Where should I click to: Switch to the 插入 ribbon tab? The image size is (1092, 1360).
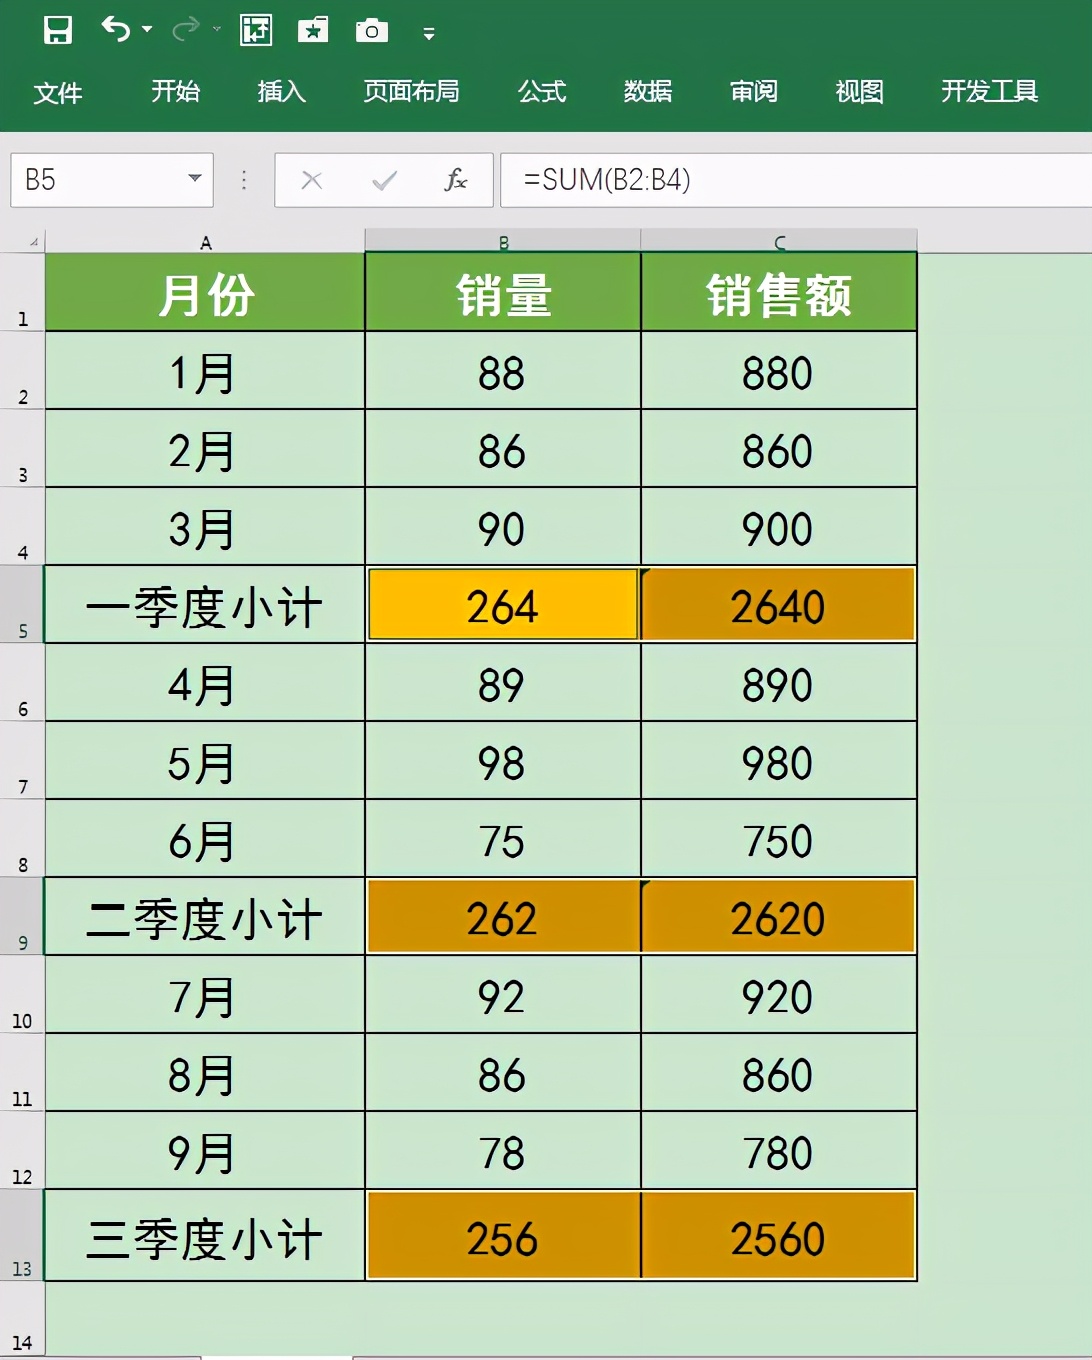[x=282, y=91]
